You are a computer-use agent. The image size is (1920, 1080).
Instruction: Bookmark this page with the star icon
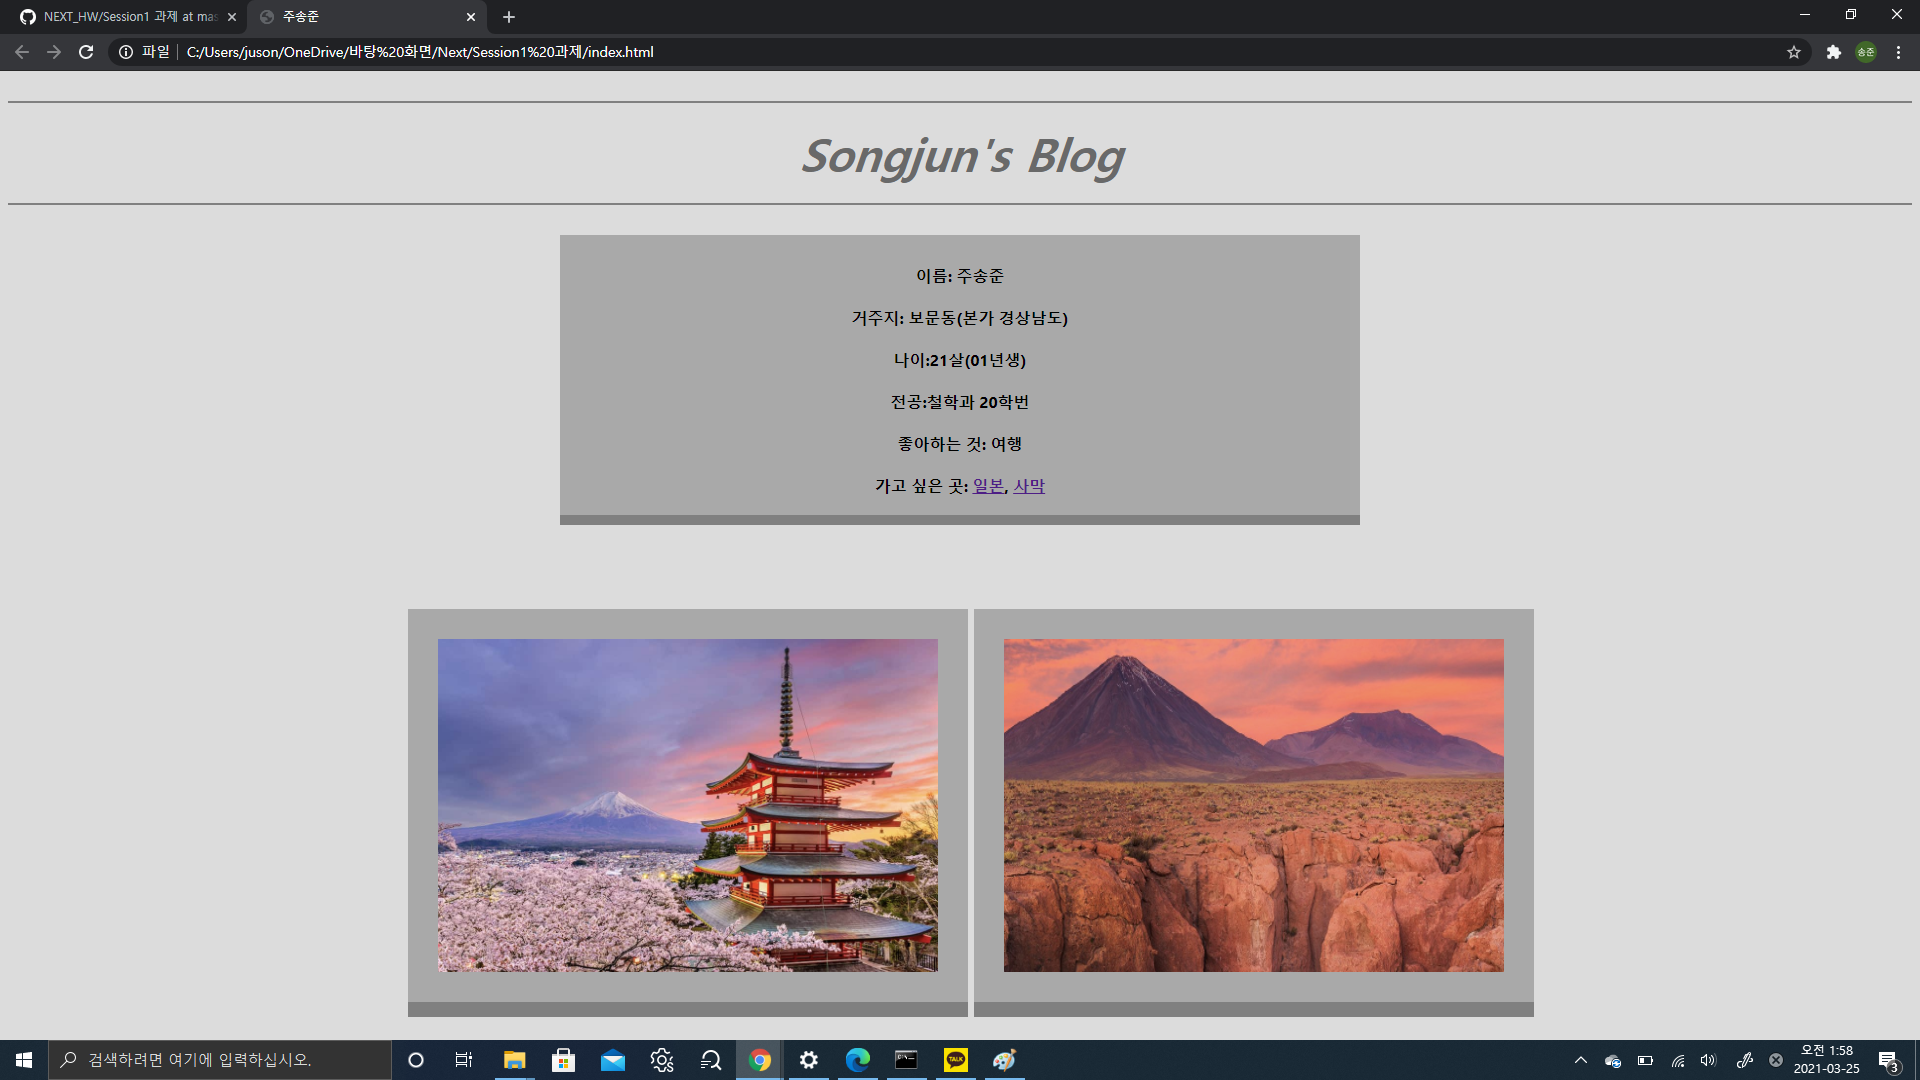click(x=1794, y=52)
